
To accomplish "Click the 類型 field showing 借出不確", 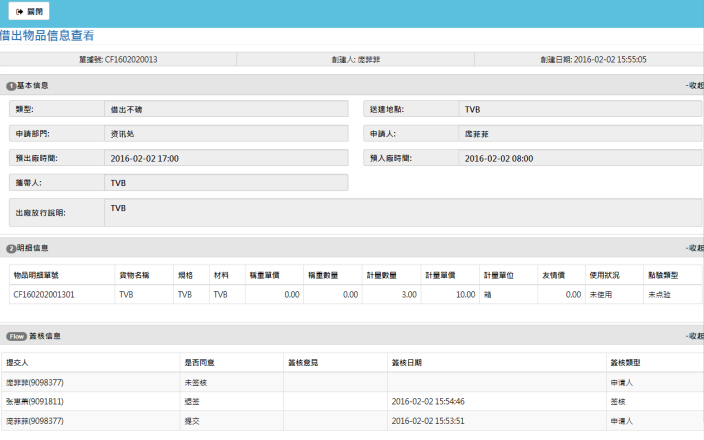I will pyautogui.click(x=225, y=108).
